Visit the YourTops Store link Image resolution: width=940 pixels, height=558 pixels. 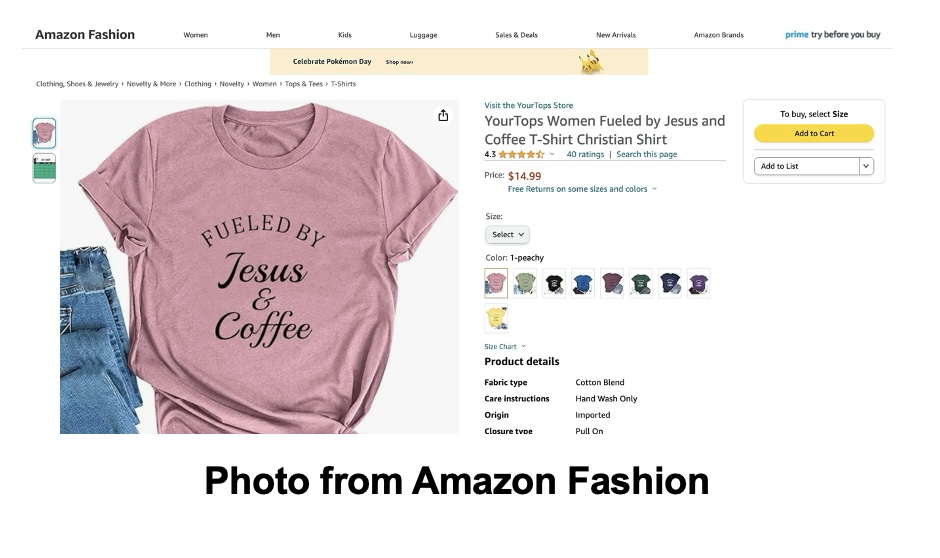point(528,105)
